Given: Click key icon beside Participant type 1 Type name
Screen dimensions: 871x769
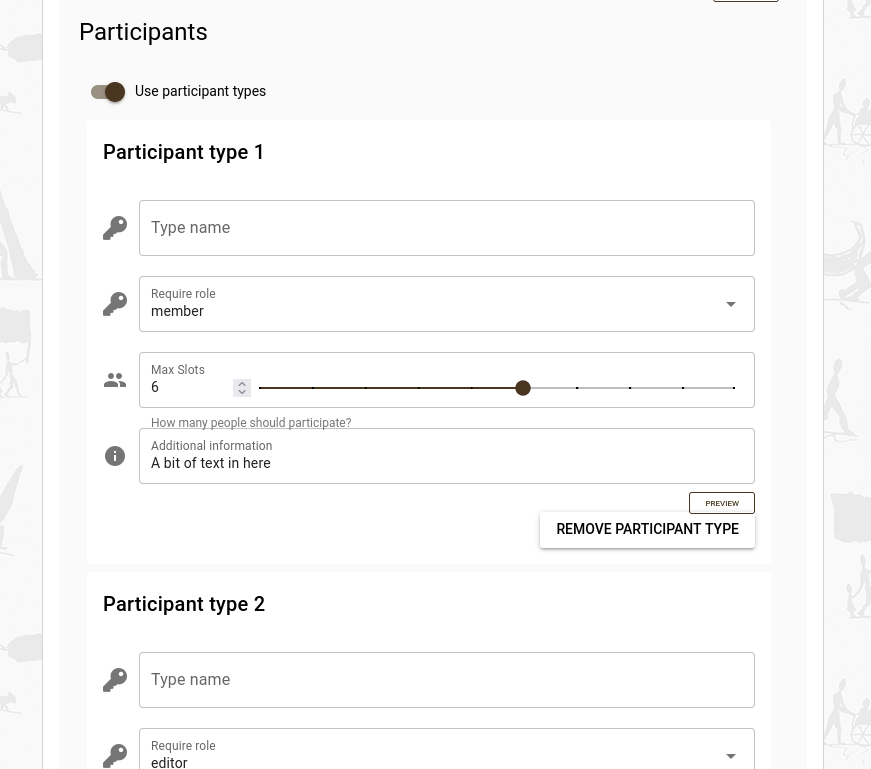Looking at the screenshot, I should click(x=115, y=228).
